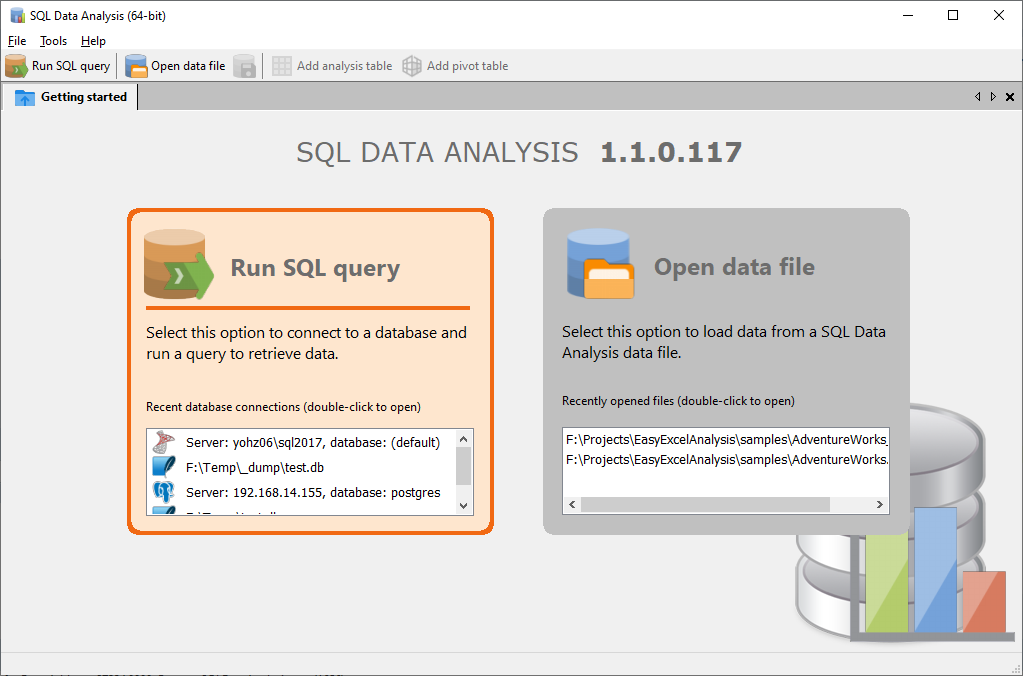Click the SQL Server icon beside the yohz06 connection

[x=166, y=440]
